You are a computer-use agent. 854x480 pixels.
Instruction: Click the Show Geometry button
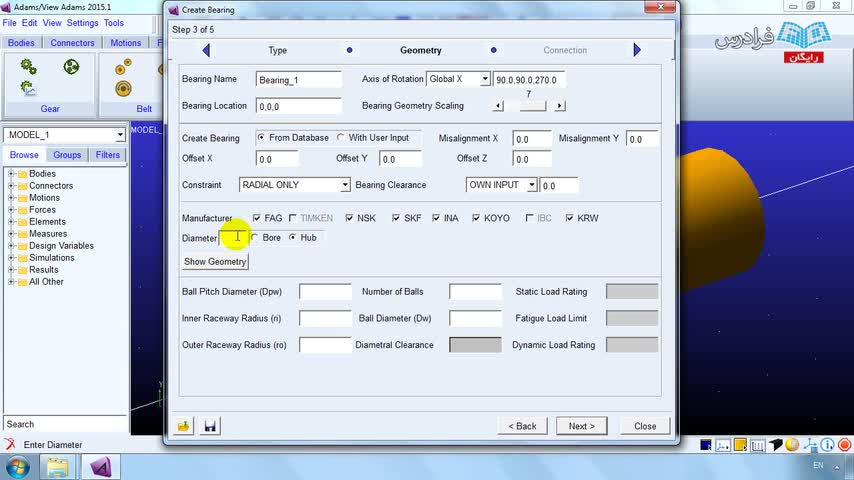click(x=215, y=262)
